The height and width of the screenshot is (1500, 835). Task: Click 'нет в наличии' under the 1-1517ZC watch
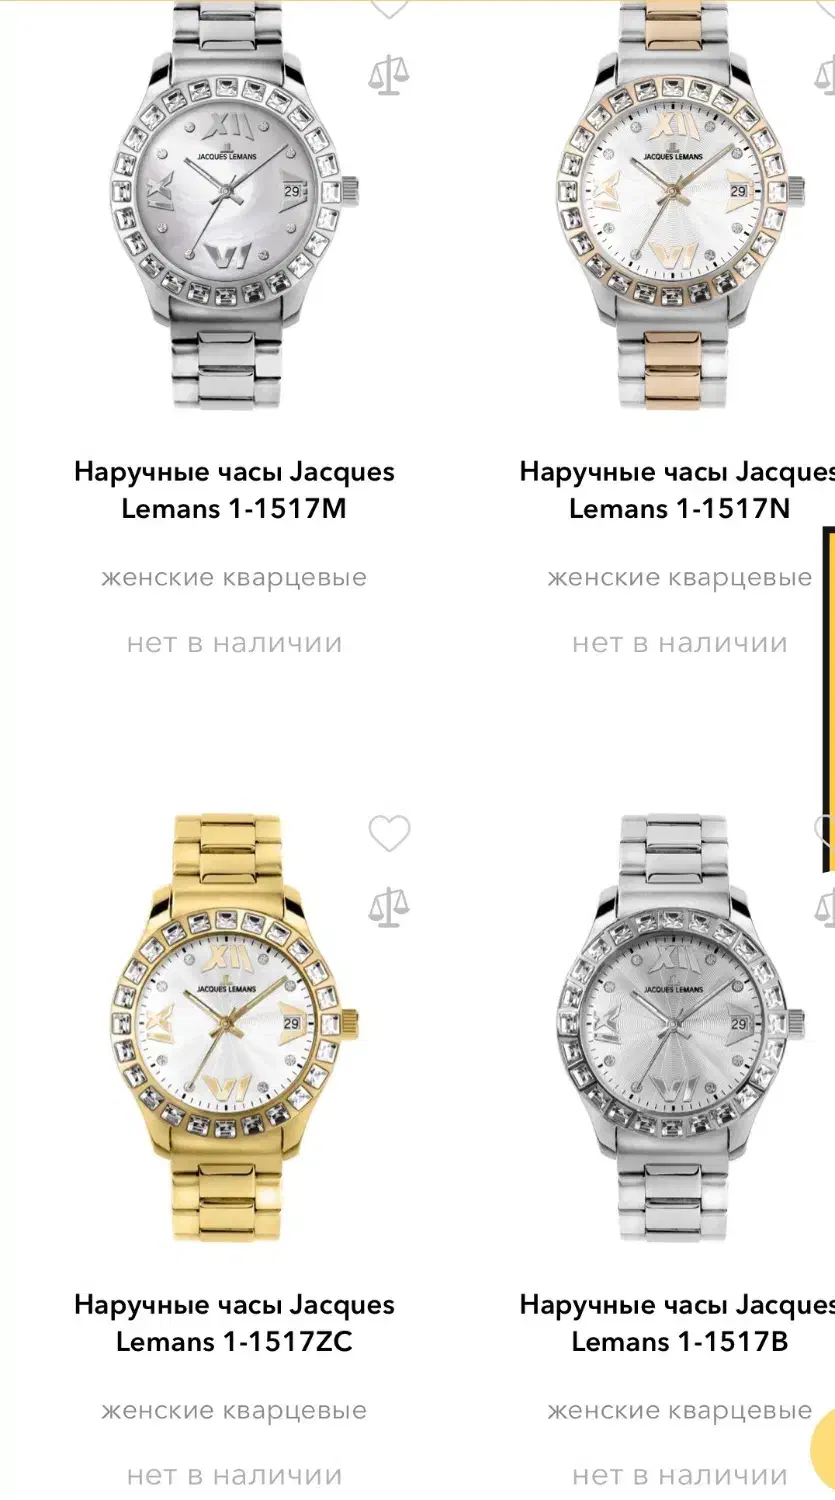pyautogui.click(x=234, y=1476)
